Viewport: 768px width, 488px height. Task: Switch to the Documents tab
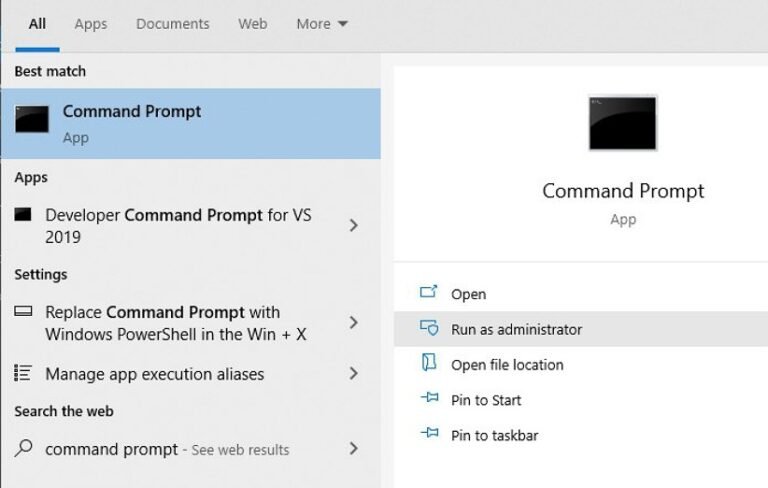pyautogui.click(x=173, y=24)
